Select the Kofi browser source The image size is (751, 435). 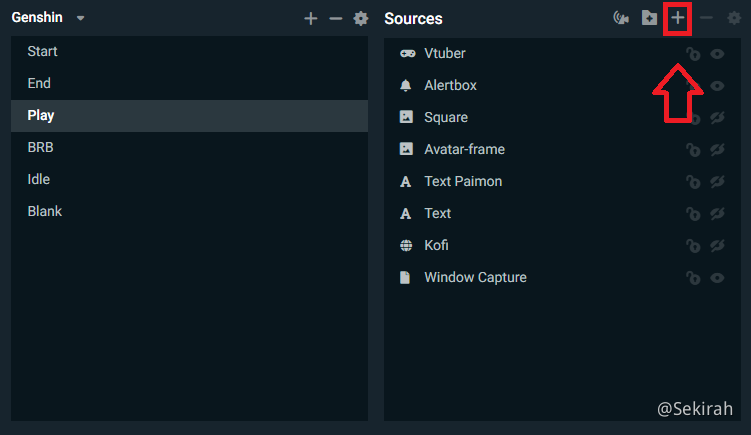pyautogui.click(x=437, y=245)
